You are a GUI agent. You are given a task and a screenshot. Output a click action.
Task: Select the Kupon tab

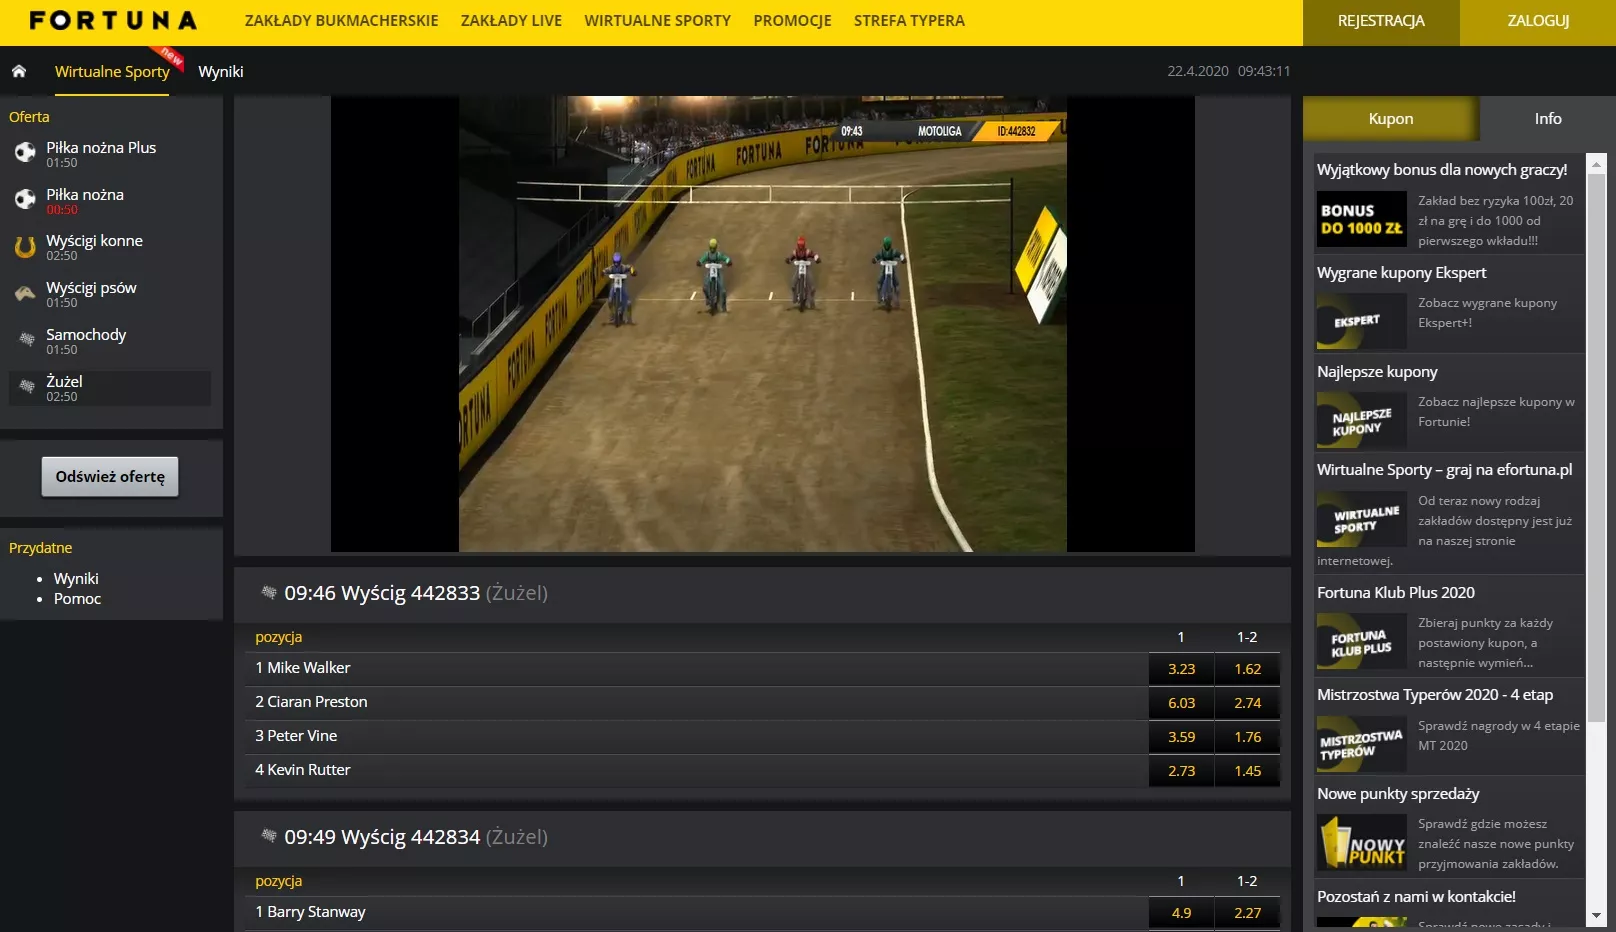pyautogui.click(x=1390, y=119)
